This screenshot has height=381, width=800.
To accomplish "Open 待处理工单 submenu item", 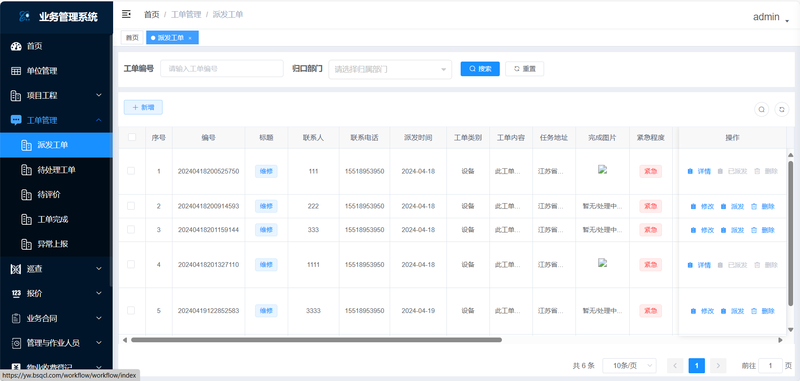I will [x=56, y=170].
